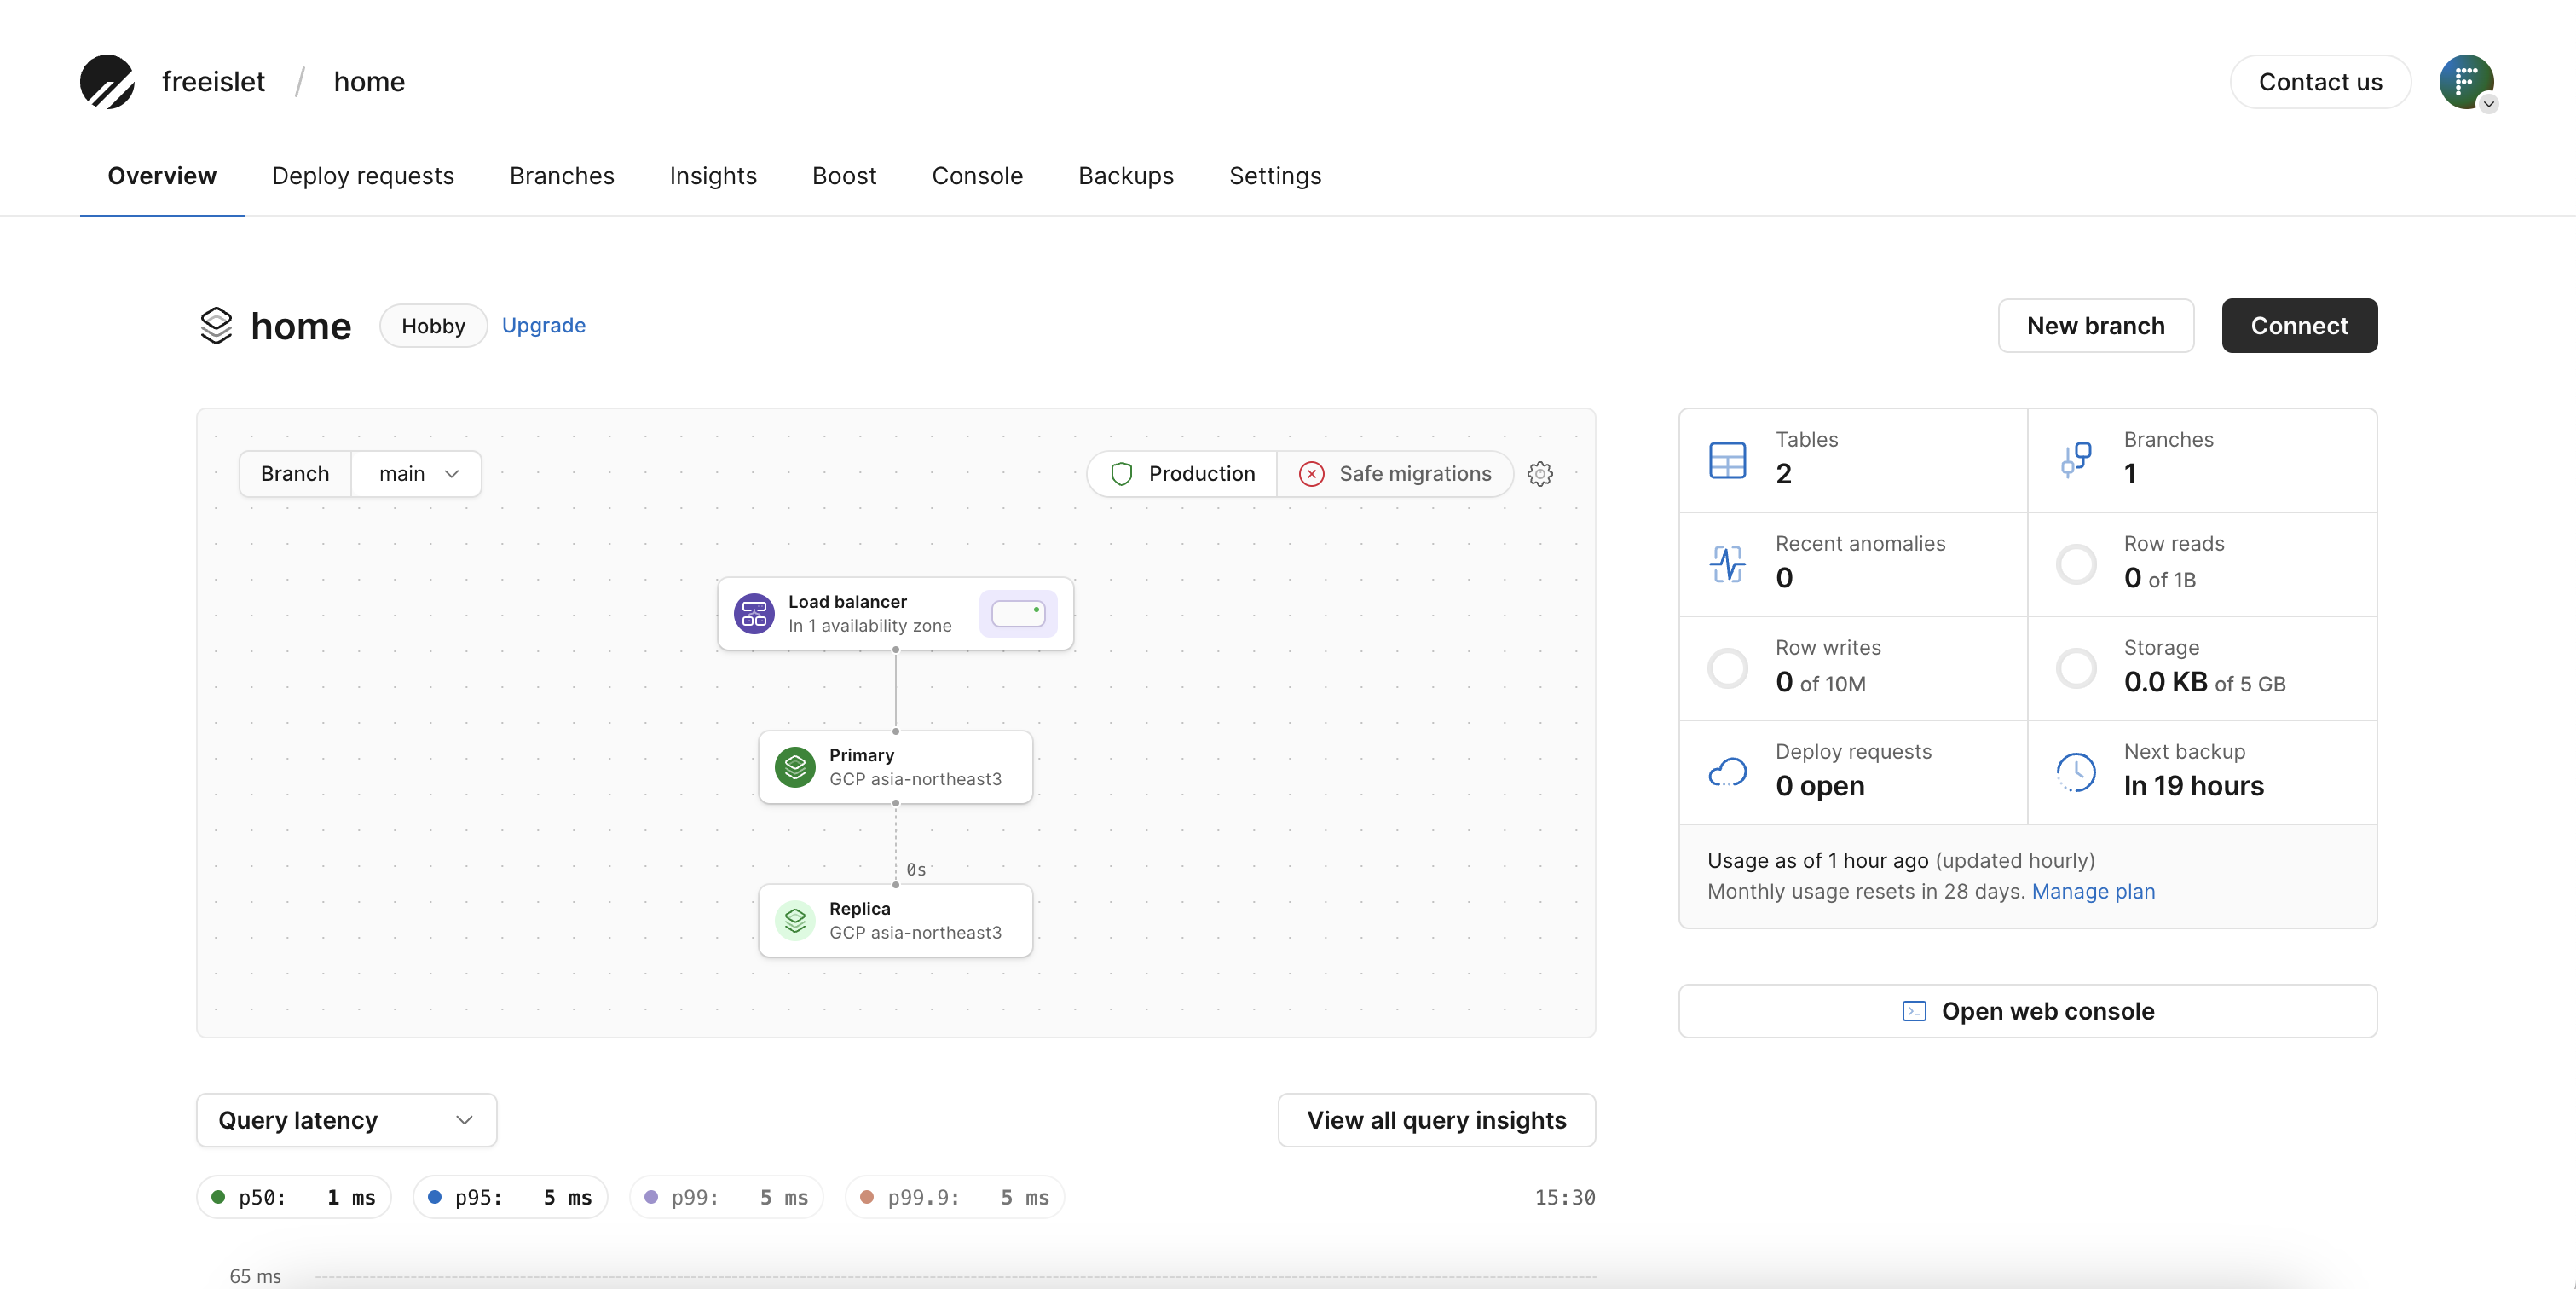This screenshot has height=1289, width=2576.
Task: Open the branch settings gear icon
Action: [1540, 474]
